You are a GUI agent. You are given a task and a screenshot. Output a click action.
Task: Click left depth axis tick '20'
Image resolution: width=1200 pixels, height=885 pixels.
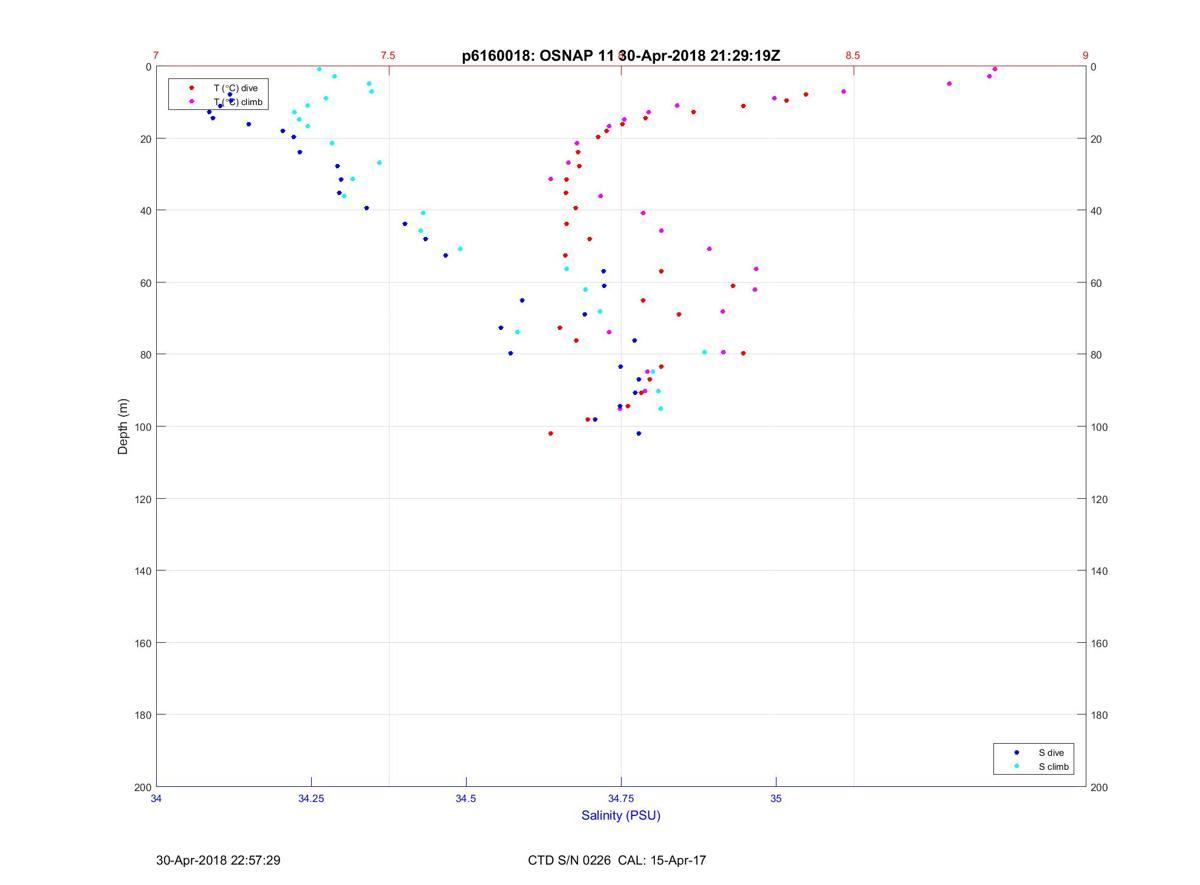(145, 139)
